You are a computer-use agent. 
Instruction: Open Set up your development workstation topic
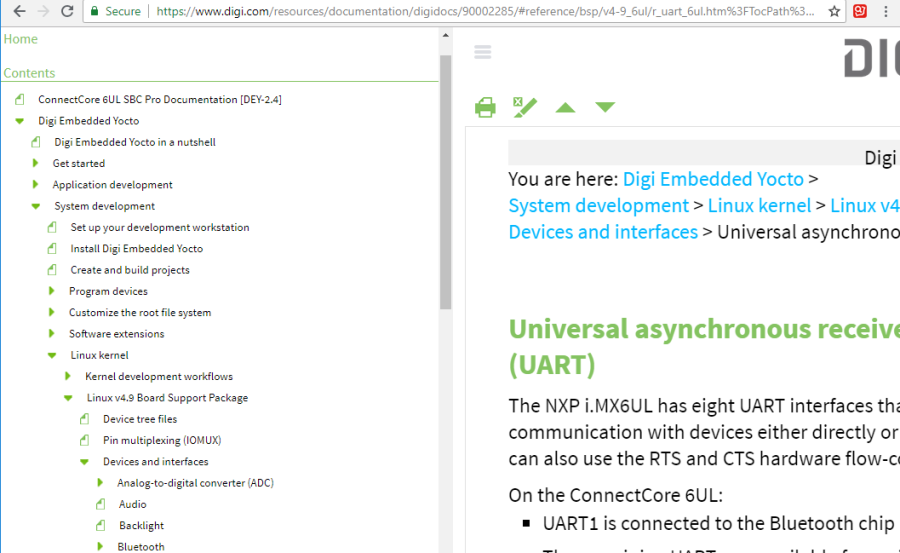click(x=160, y=227)
